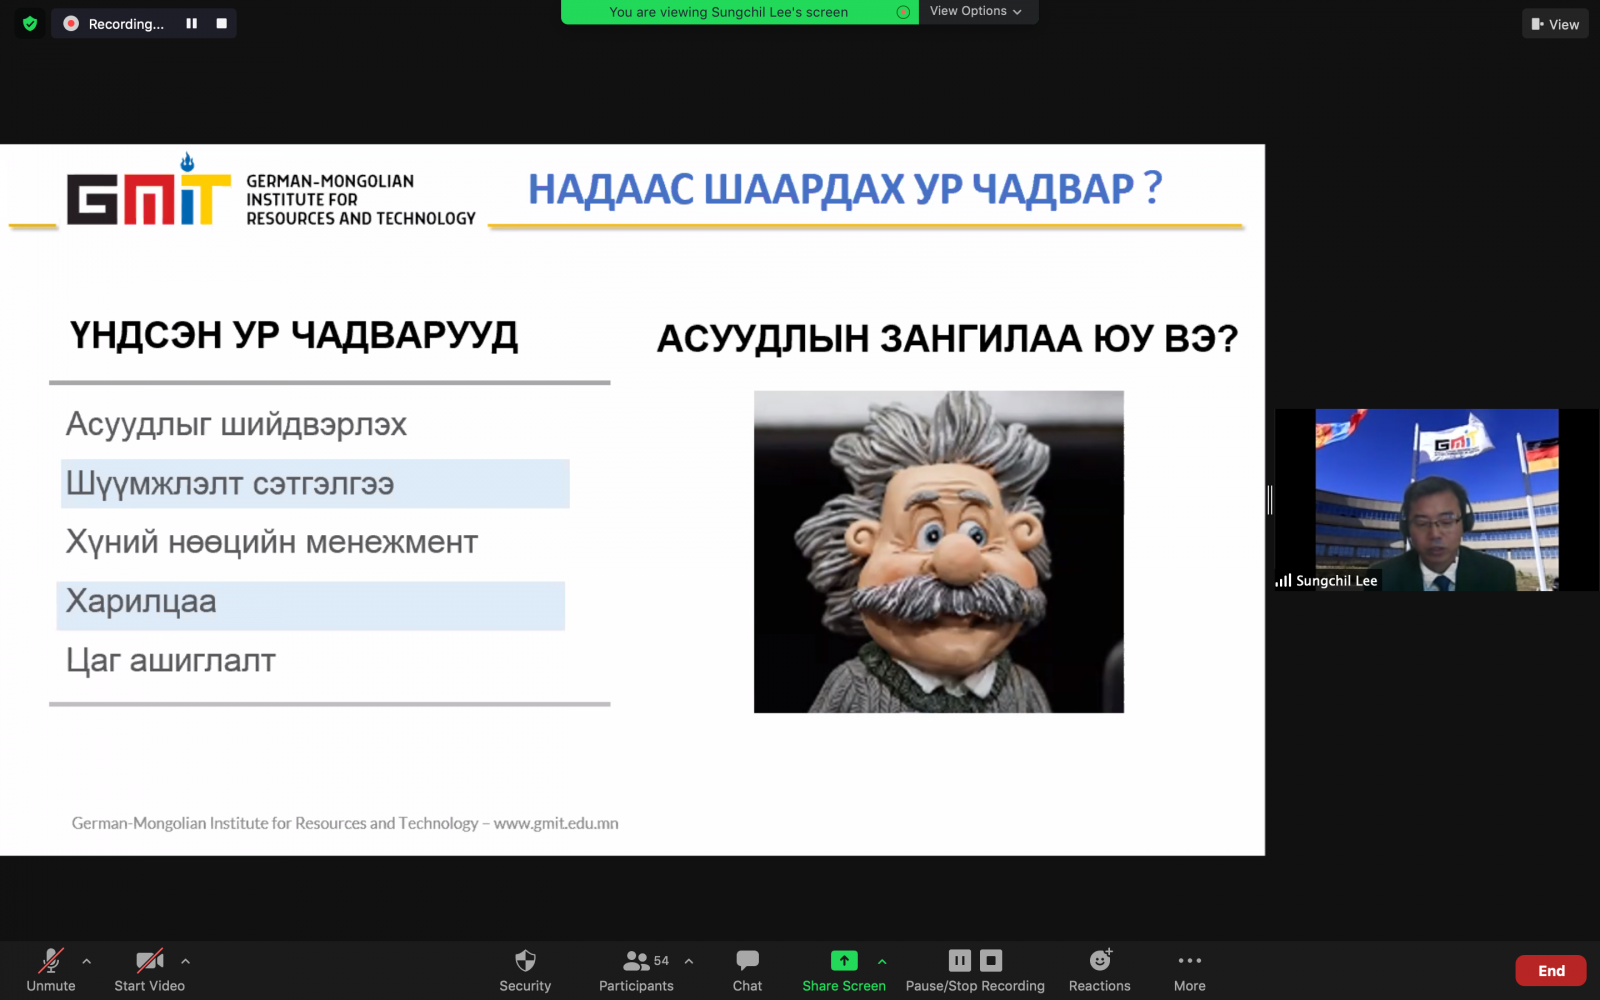Expand video options arrow next to Start Video
The width and height of the screenshot is (1600, 1000).
(185, 961)
